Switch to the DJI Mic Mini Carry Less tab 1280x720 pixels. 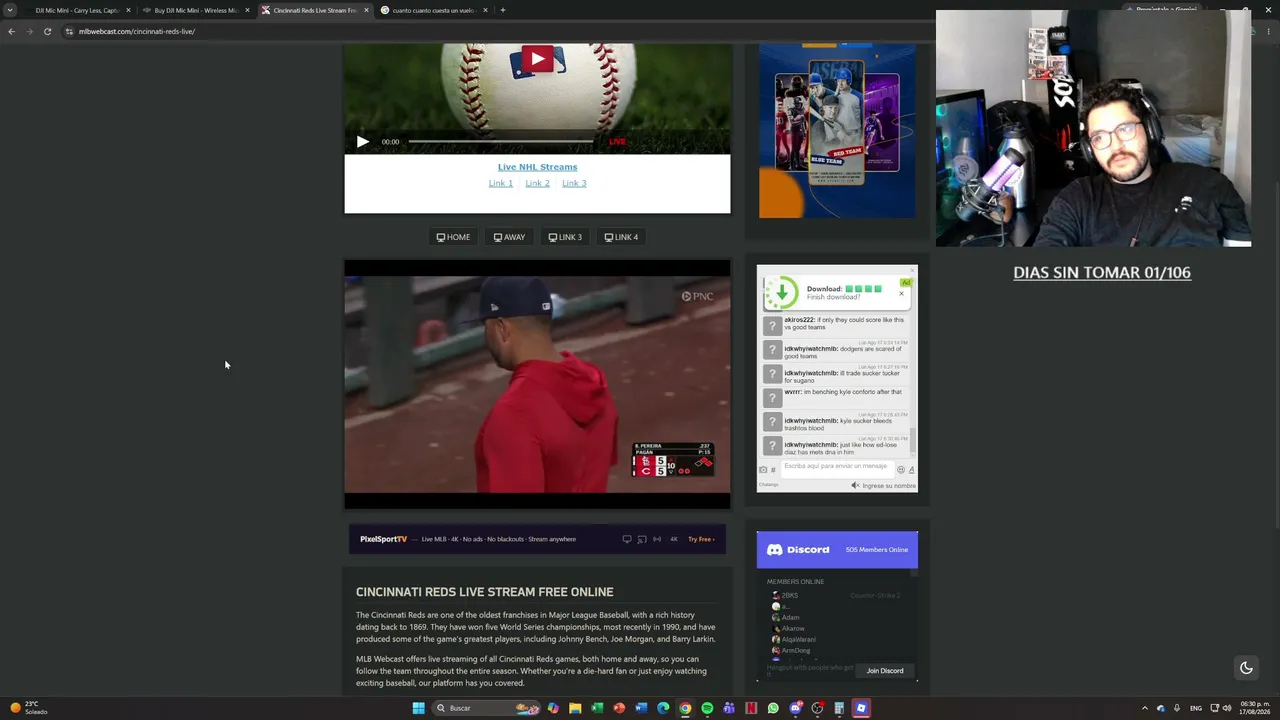coord(77,10)
